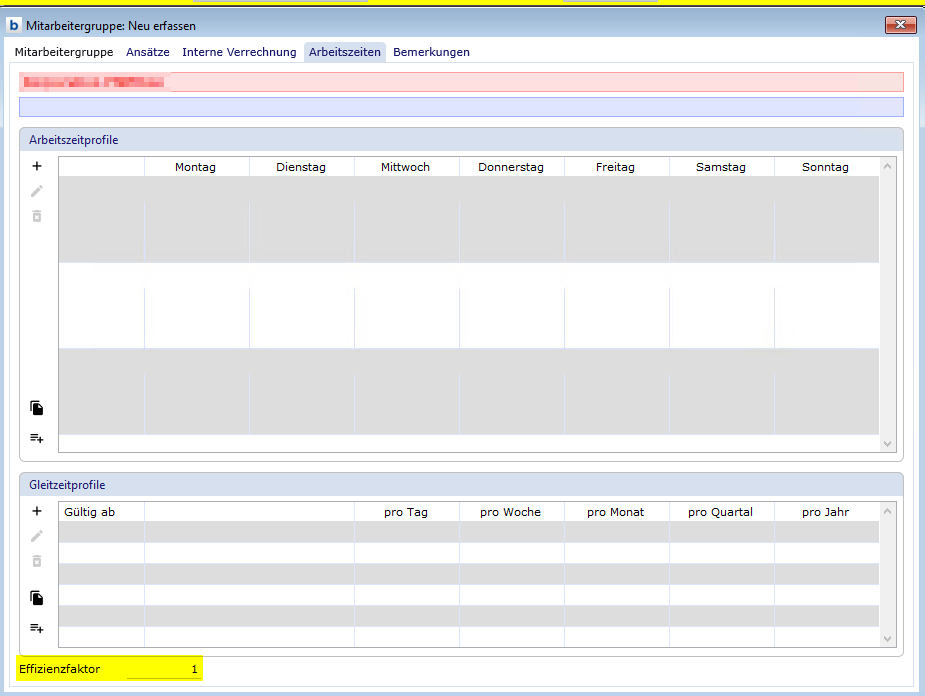Click the trash delete icon in Gleitzeitprofile

pos(37,561)
